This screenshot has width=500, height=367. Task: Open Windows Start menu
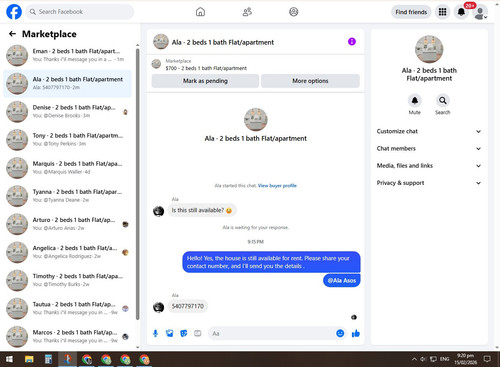9,359
